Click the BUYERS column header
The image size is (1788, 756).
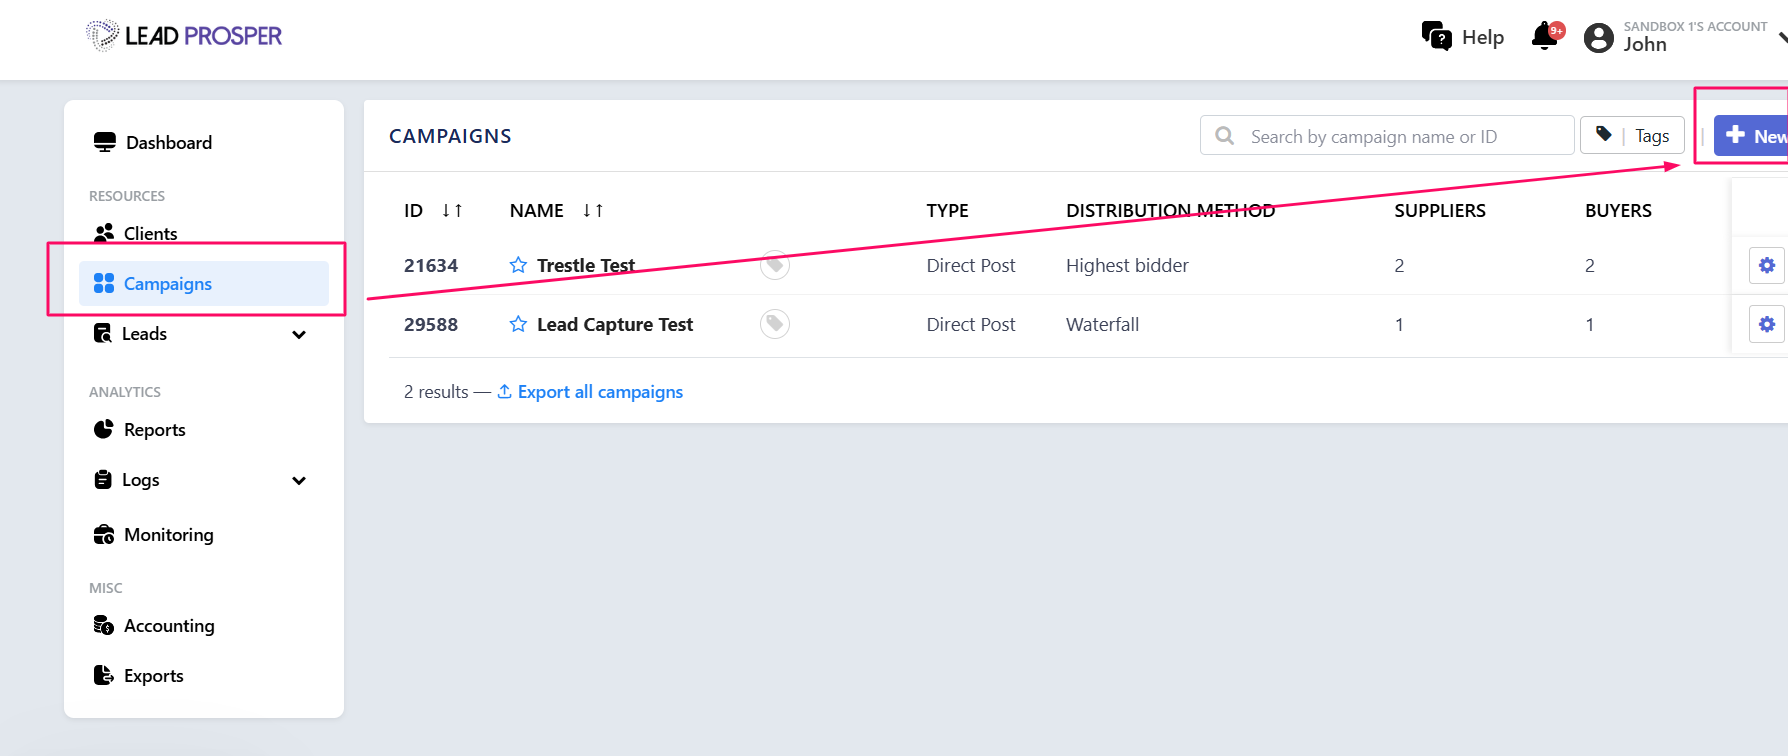click(1618, 210)
